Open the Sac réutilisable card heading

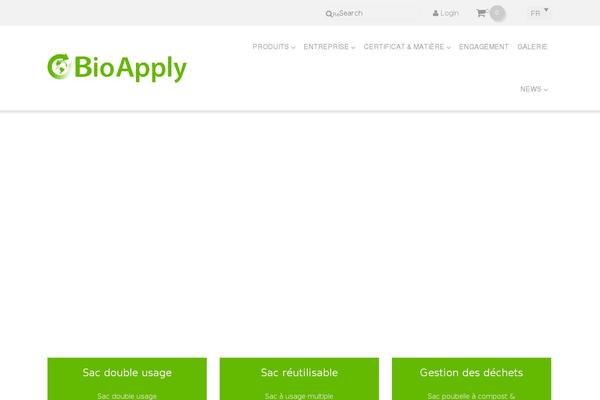pos(299,372)
